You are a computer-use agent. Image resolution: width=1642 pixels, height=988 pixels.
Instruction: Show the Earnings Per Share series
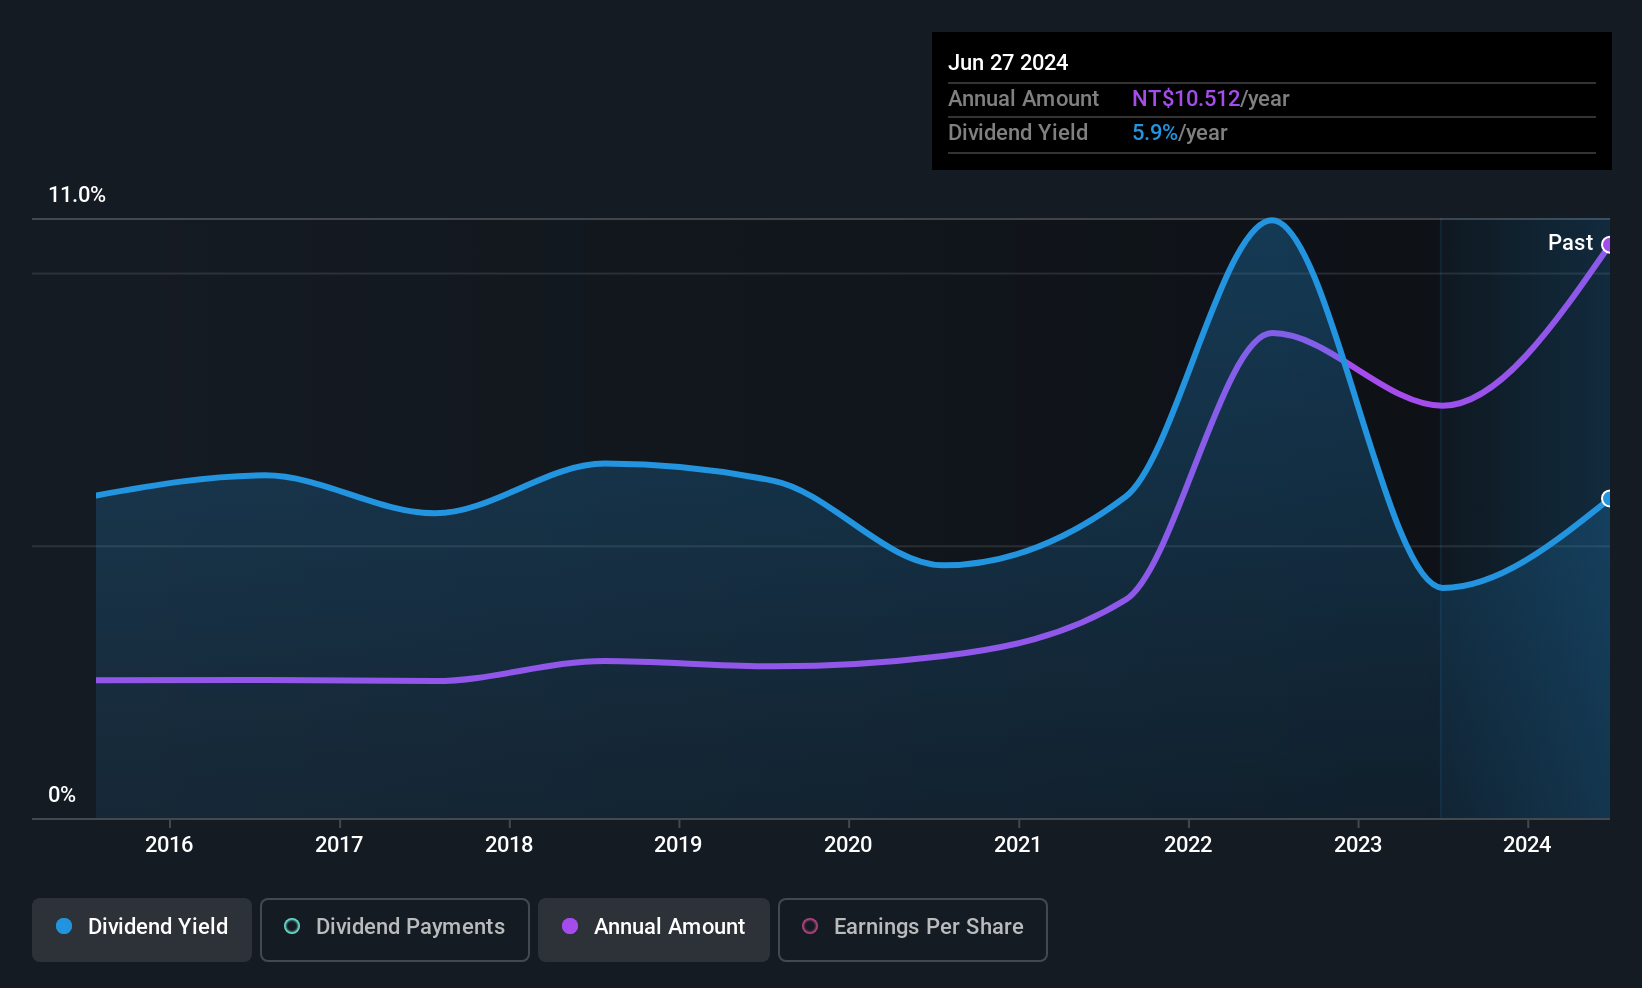tap(912, 929)
